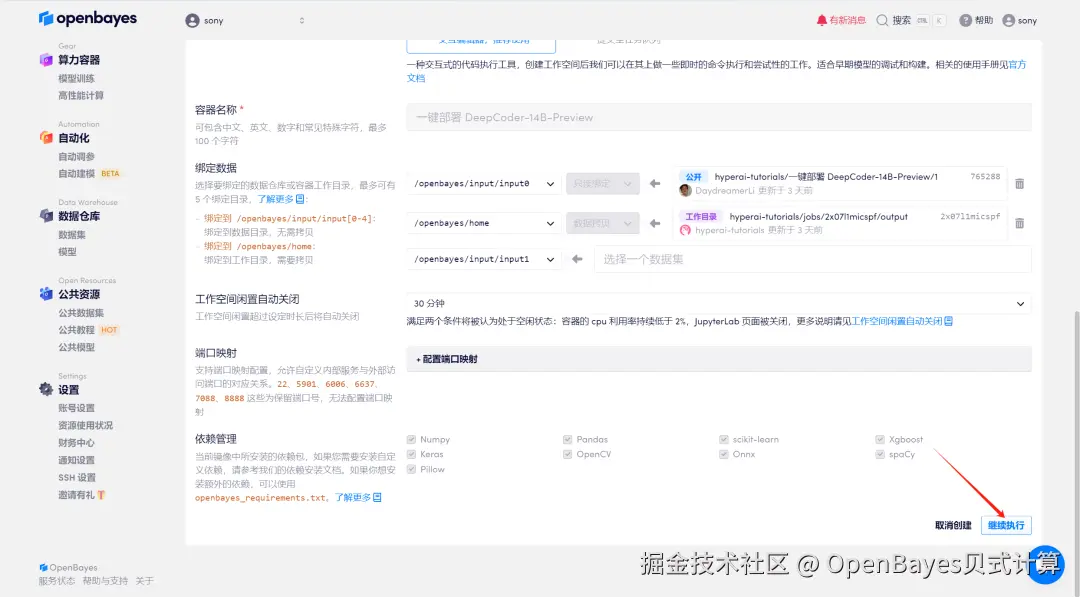
Task: Toggle the Onnx checkbox
Action: 724,454
